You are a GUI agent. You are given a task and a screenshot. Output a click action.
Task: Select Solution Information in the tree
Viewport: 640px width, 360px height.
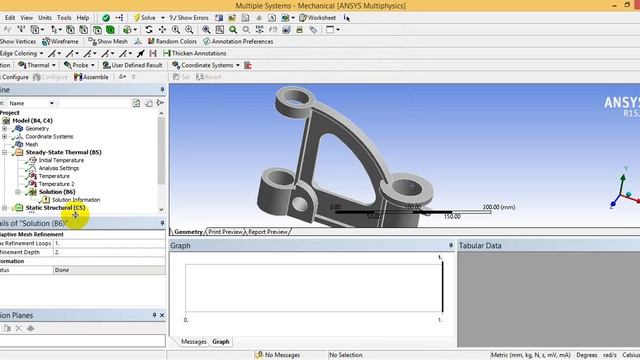point(76,200)
